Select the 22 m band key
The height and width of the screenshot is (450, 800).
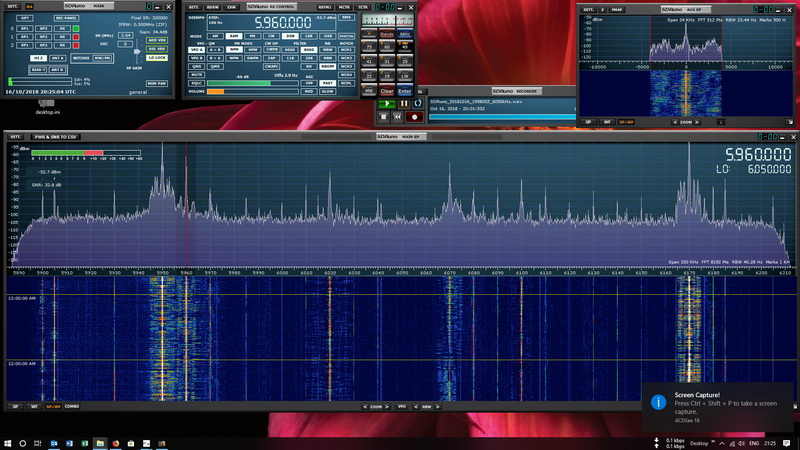point(369,76)
